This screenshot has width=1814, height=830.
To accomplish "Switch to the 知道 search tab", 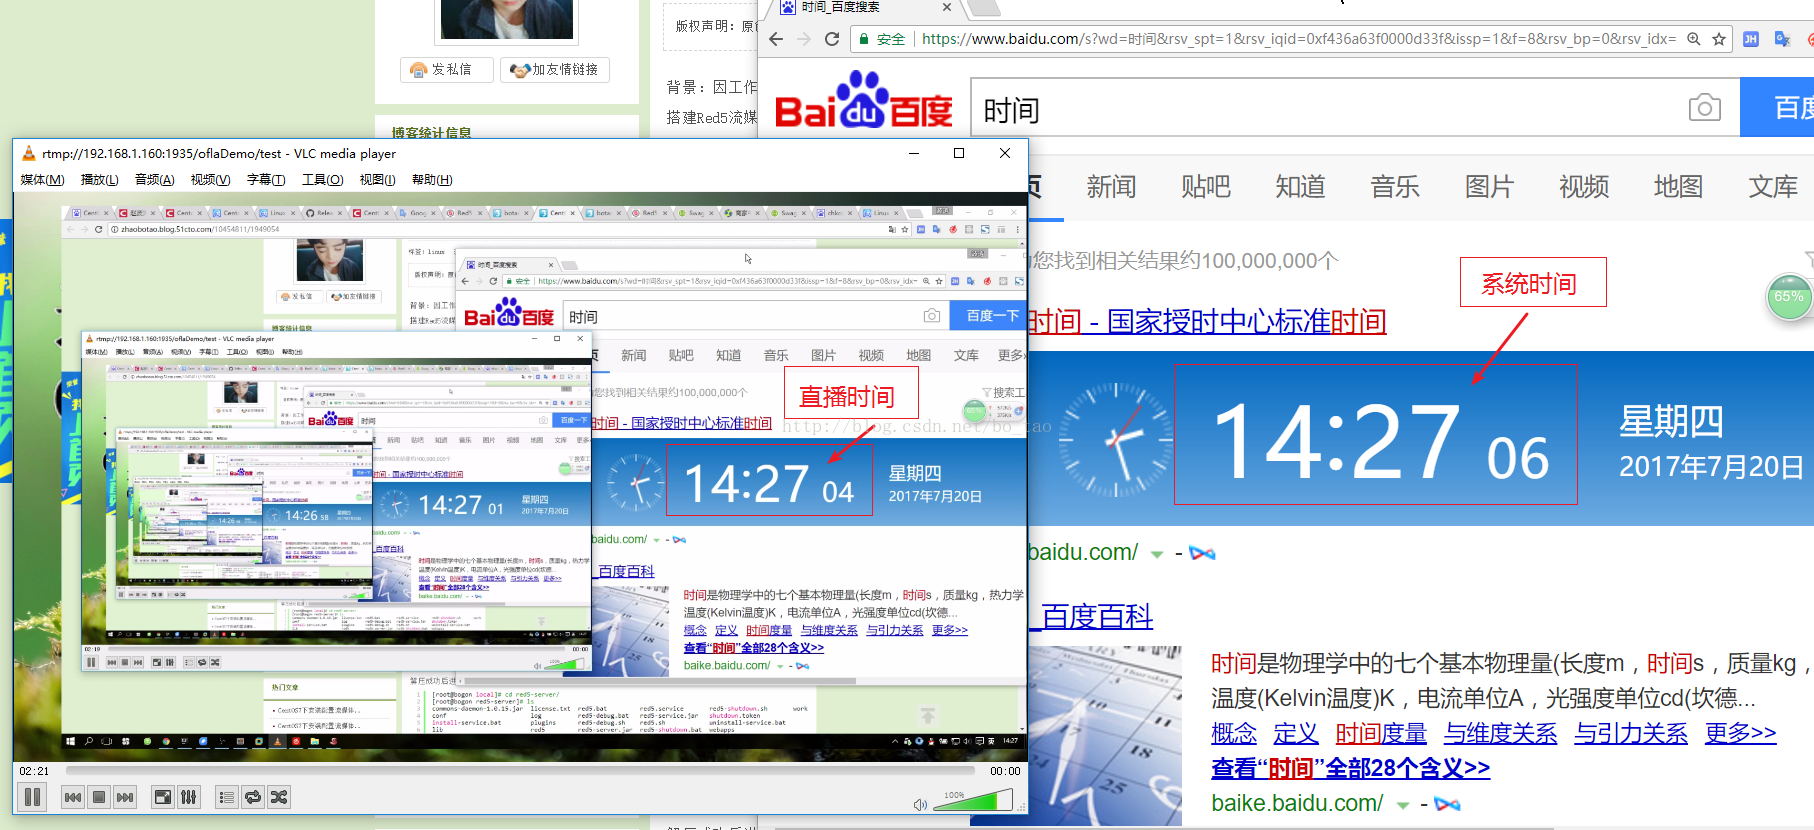I will click(x=1300, y=187).
